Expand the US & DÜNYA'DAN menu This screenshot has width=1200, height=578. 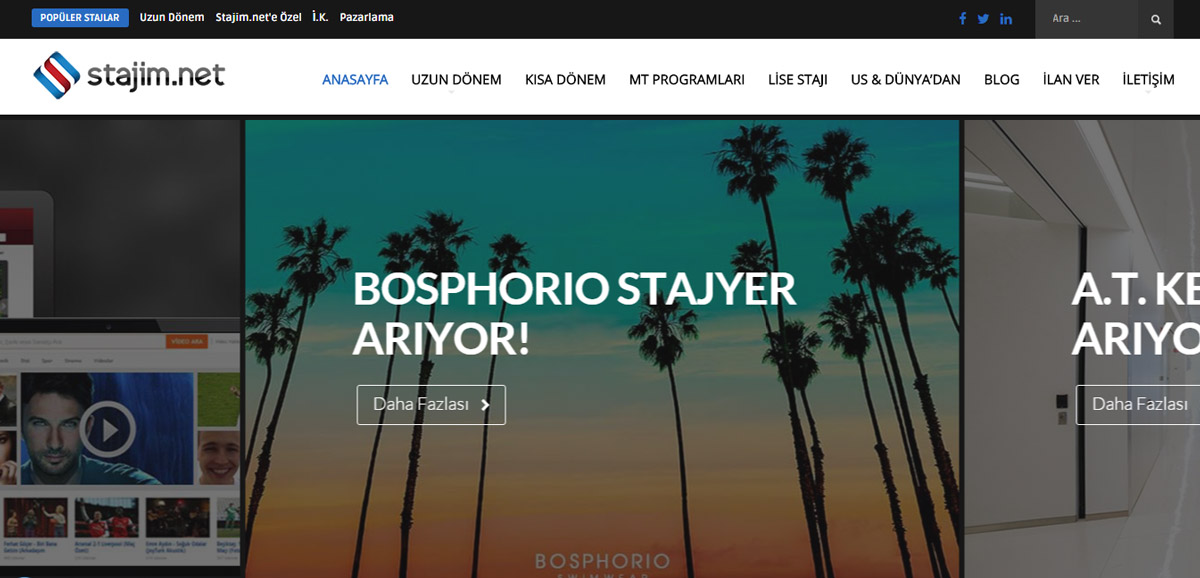905,80
